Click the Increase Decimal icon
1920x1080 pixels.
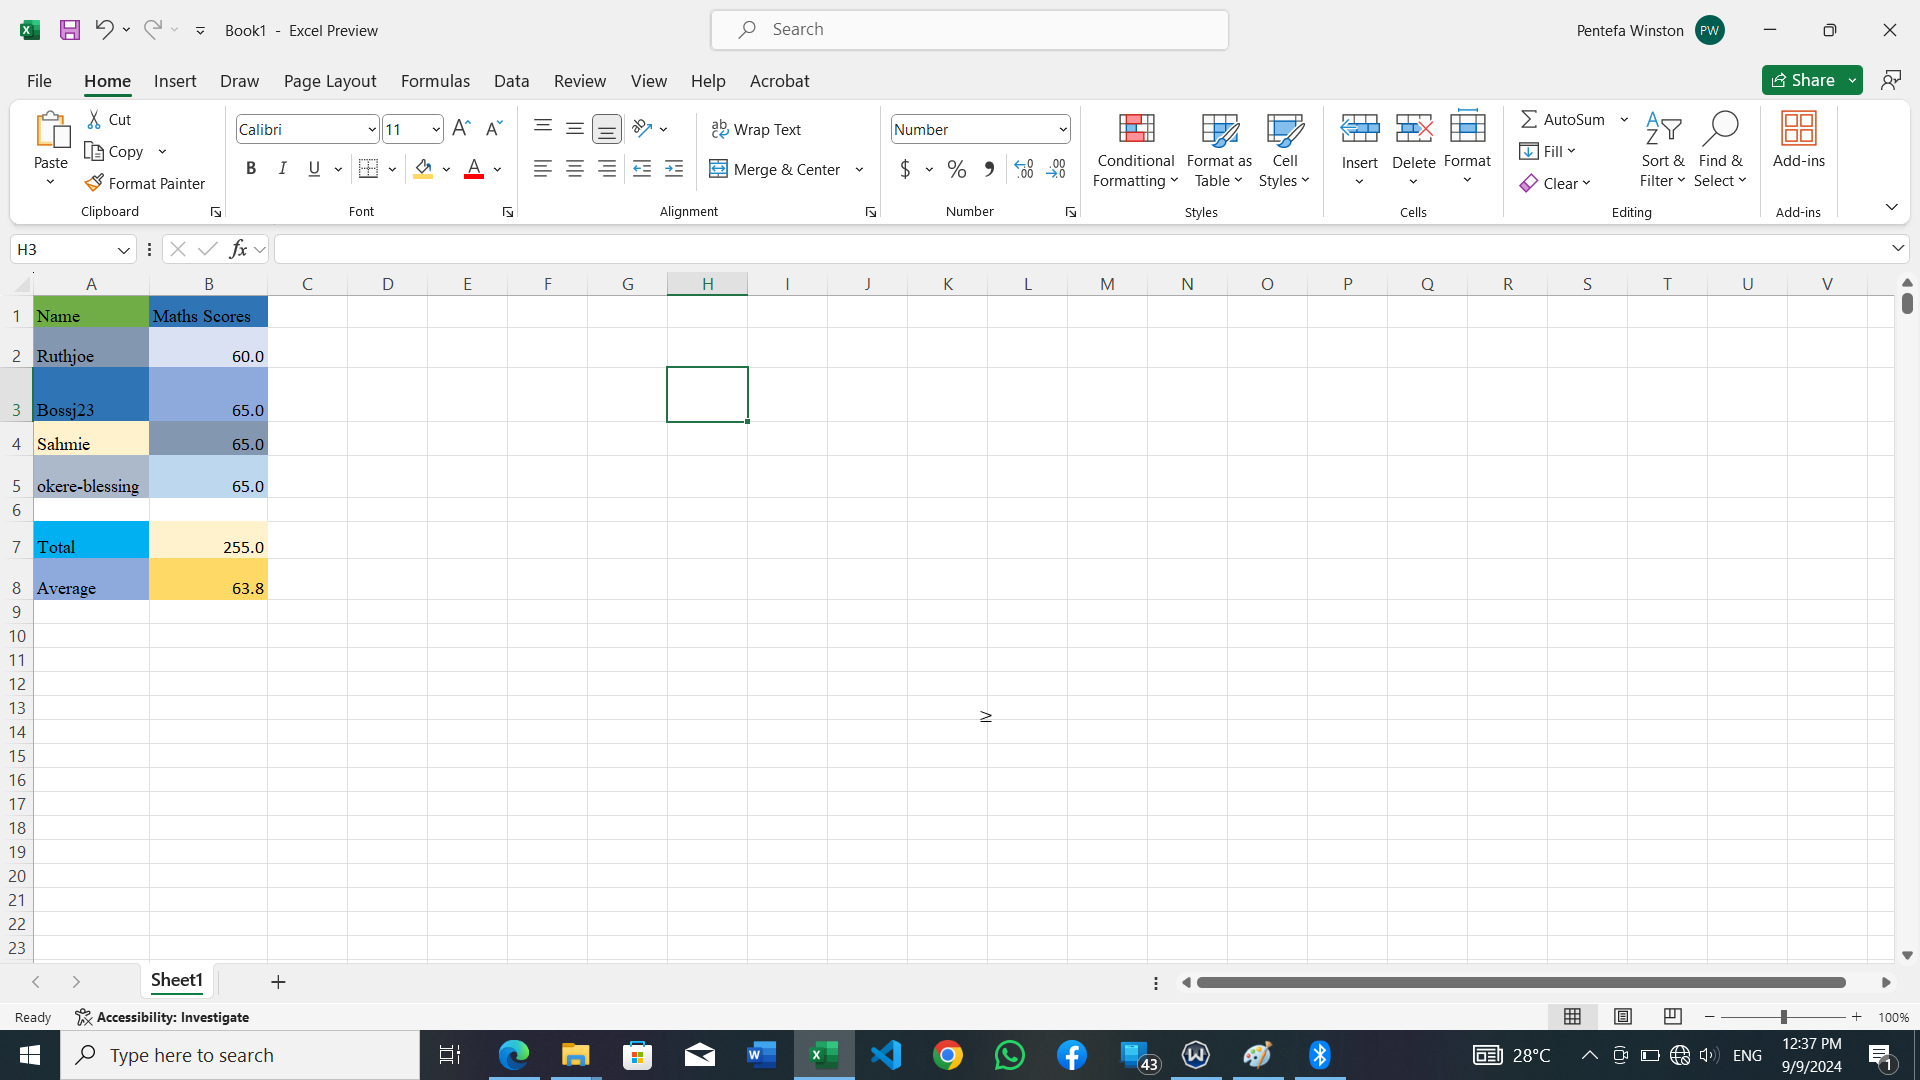[1023, 169]
